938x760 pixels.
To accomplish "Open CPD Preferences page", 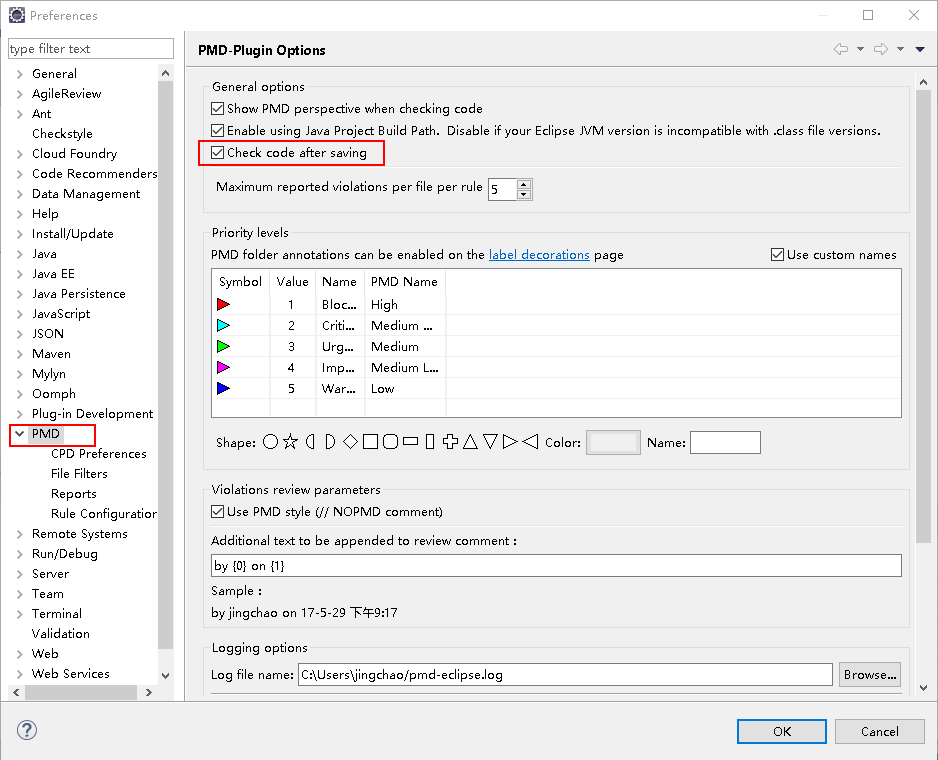I will click(99, 454).
